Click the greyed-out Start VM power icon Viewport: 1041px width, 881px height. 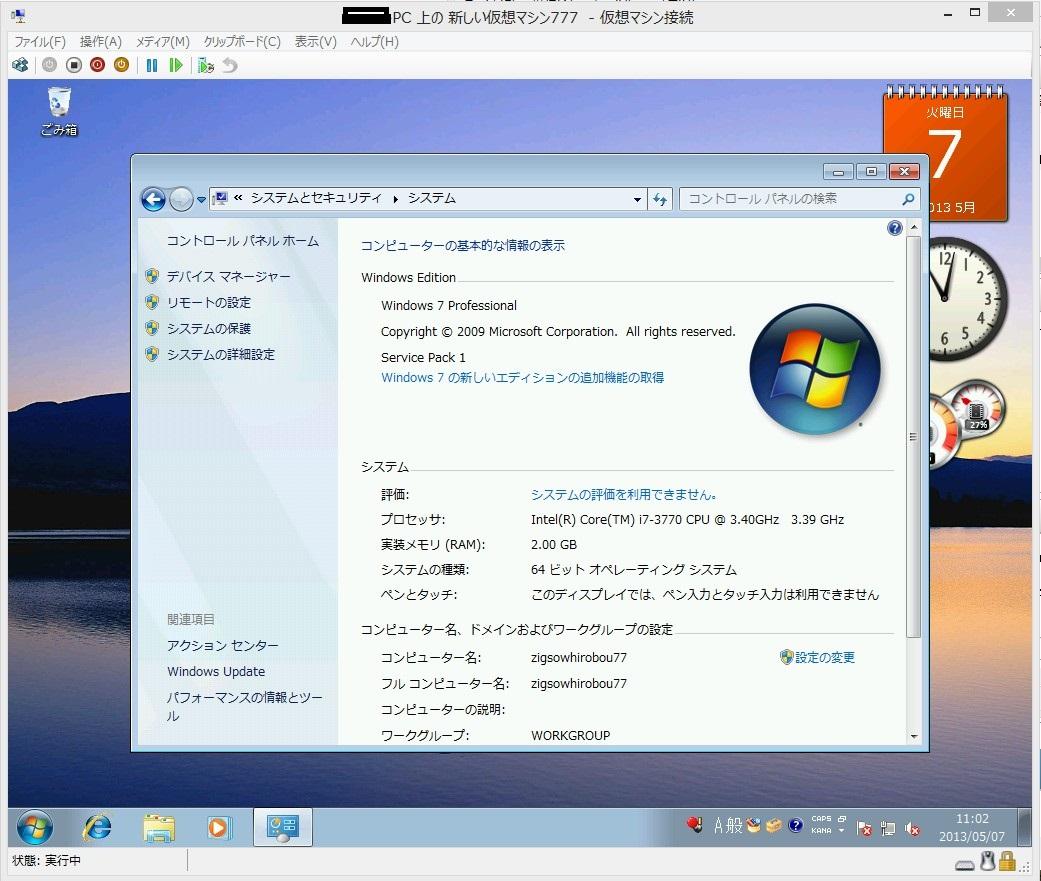(x=49, y=65)
